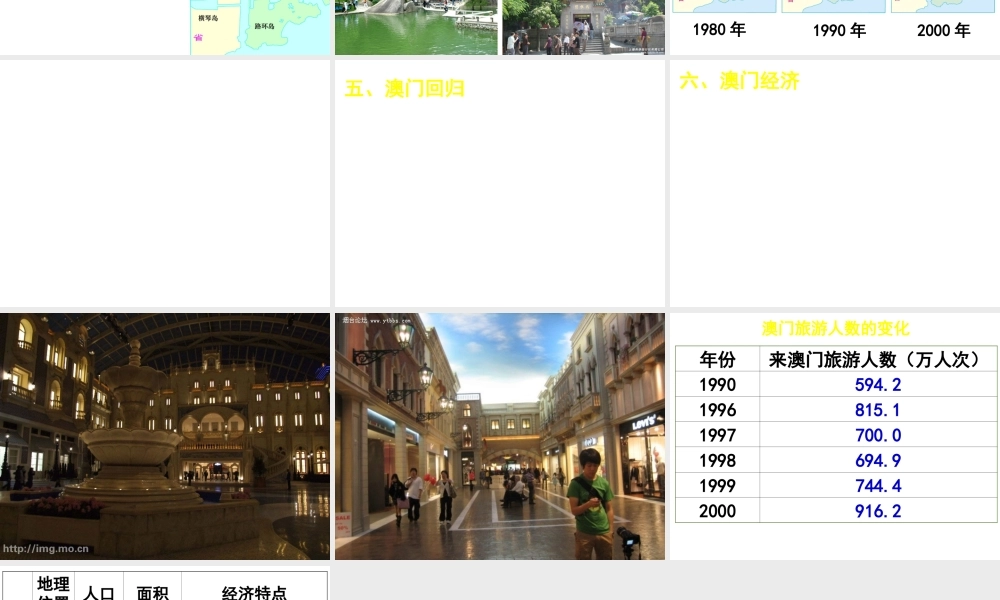Select the blank white slide thumbnail

coord(165,184)
